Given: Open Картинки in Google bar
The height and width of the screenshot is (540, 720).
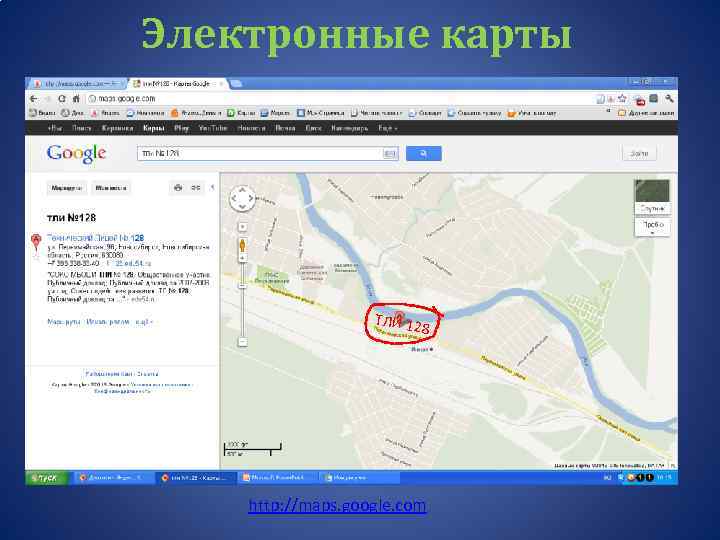Looking at the screenshot, I should point(117,128).
